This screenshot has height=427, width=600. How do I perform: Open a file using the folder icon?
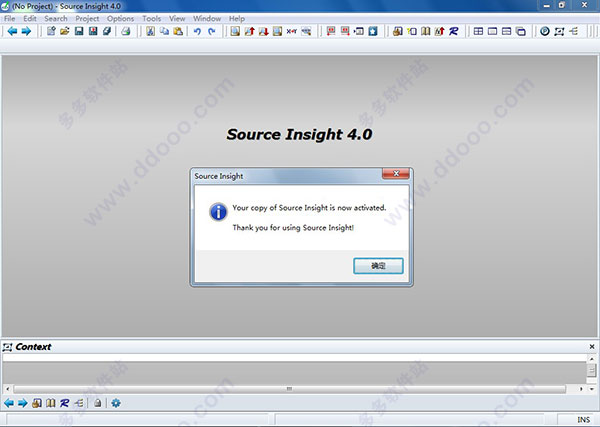tap(65, 31)
